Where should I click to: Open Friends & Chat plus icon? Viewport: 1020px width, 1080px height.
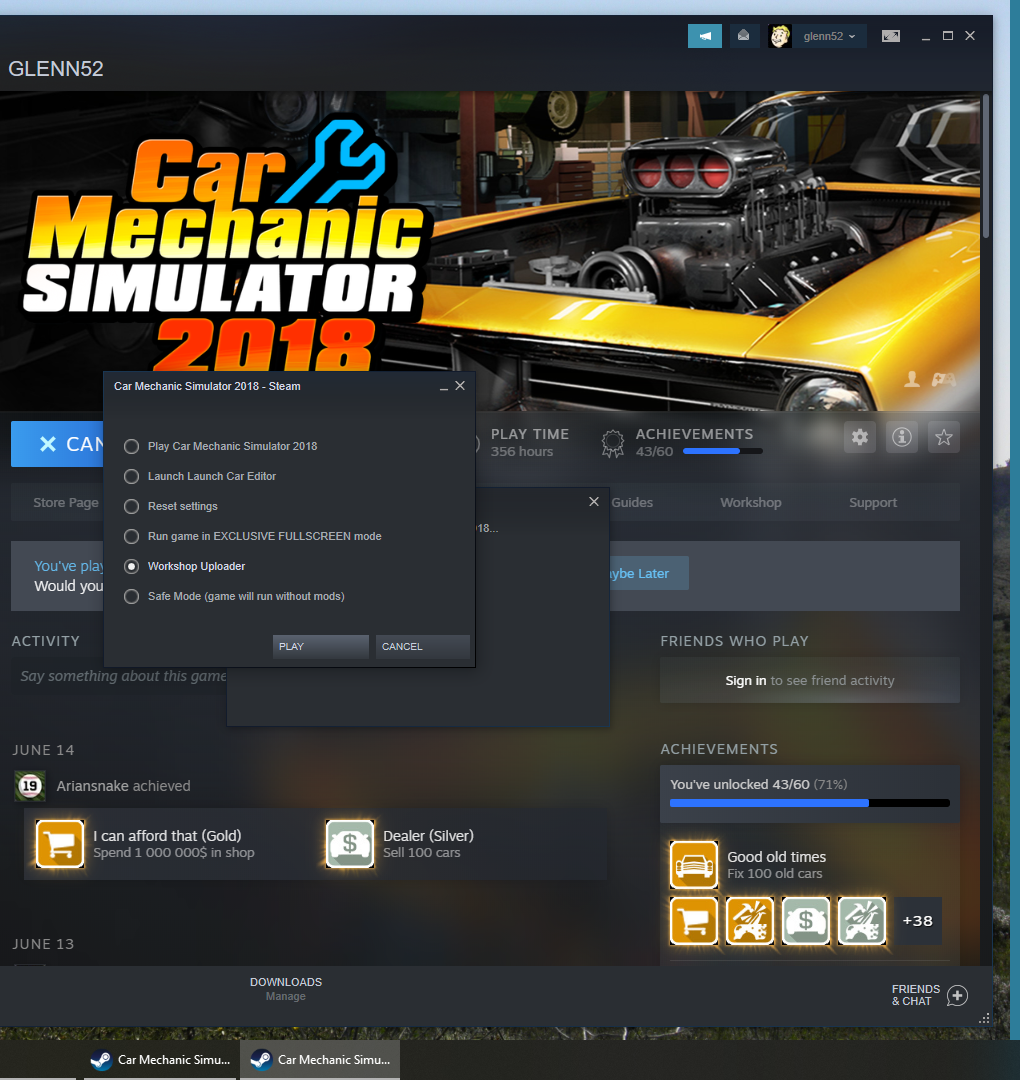[957, 995]
